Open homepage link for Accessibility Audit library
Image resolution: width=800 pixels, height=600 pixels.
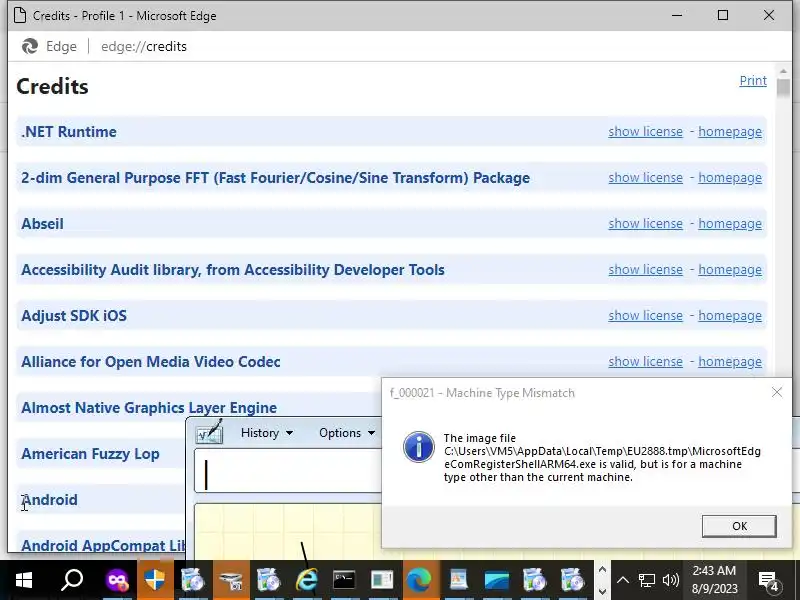pyautogui.click(x=730, y=269)
